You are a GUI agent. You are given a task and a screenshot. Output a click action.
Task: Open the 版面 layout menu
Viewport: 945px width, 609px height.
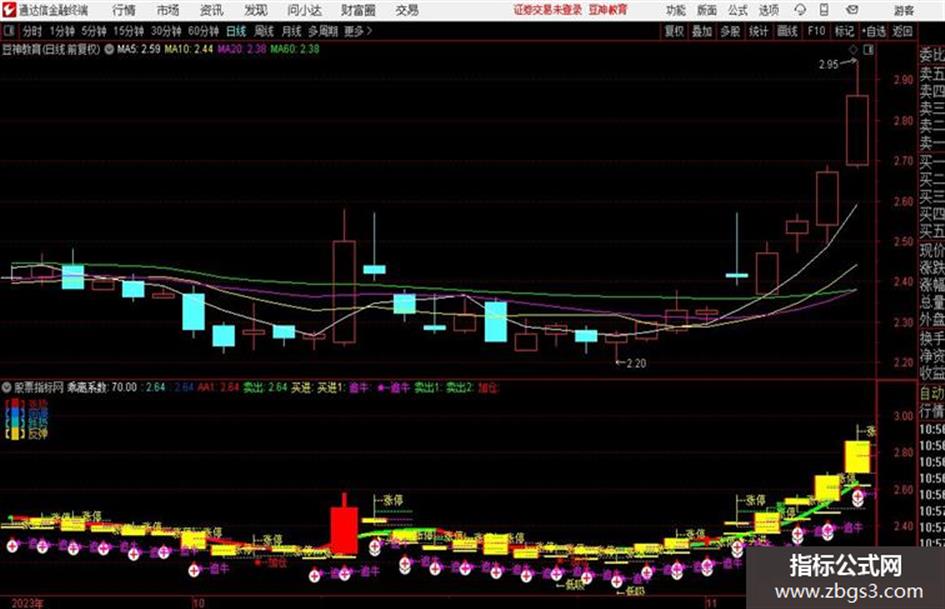pos(707,10)
